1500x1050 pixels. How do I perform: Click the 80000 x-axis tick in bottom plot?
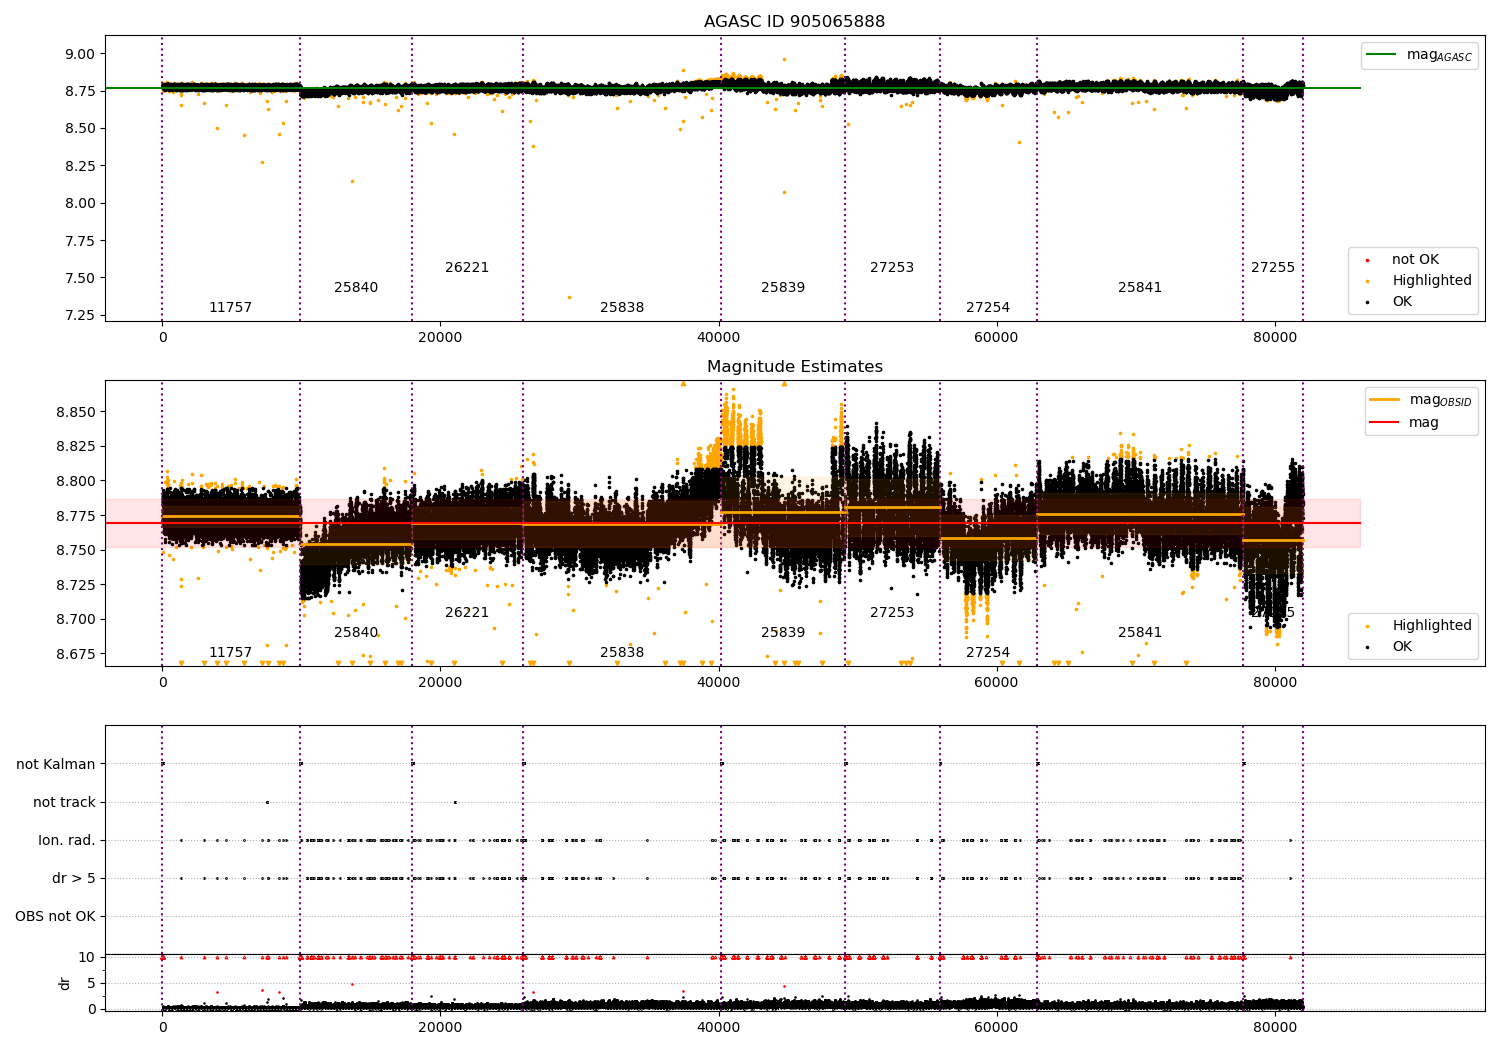click(x=1275, y=1028)
